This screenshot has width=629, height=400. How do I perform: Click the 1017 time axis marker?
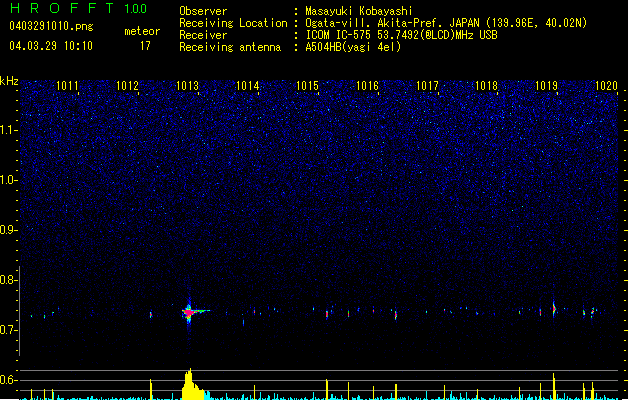[427, 86]
